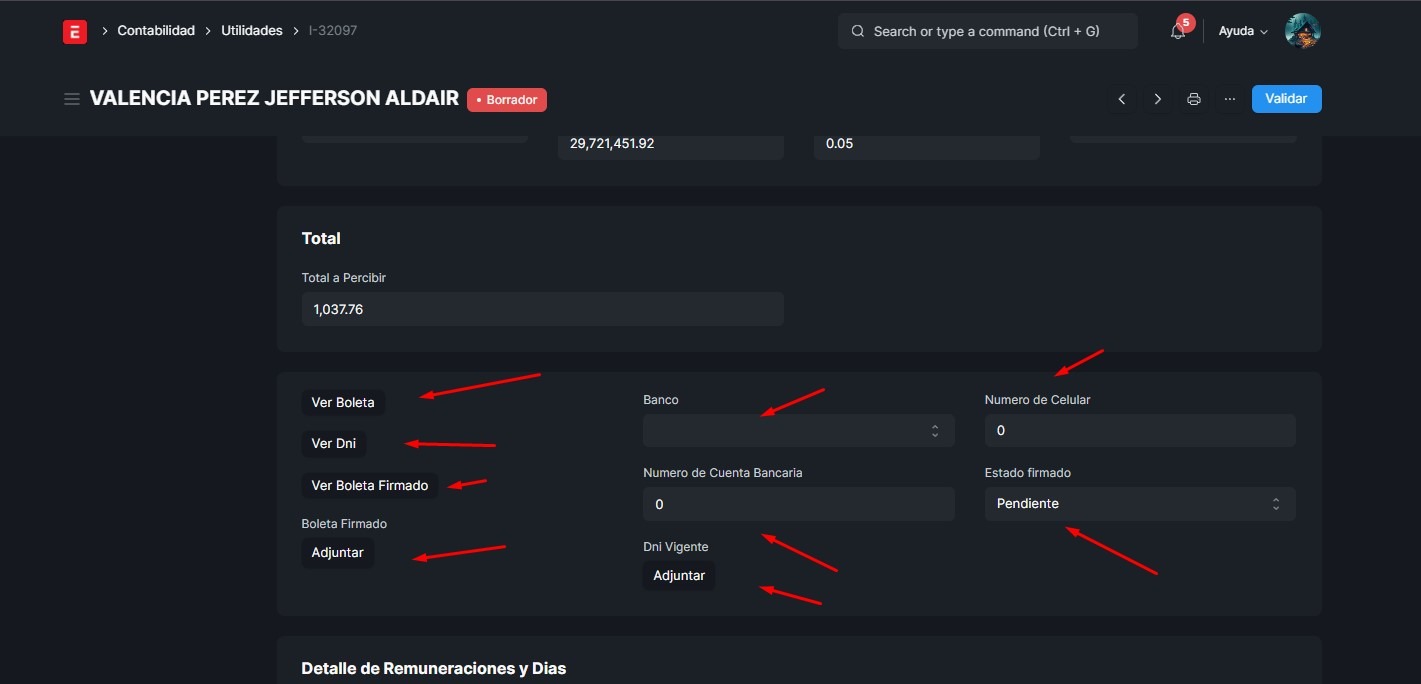Attach file under Dni Vigente
This screenshot has height=684, width=1421.
pos(679,576)
